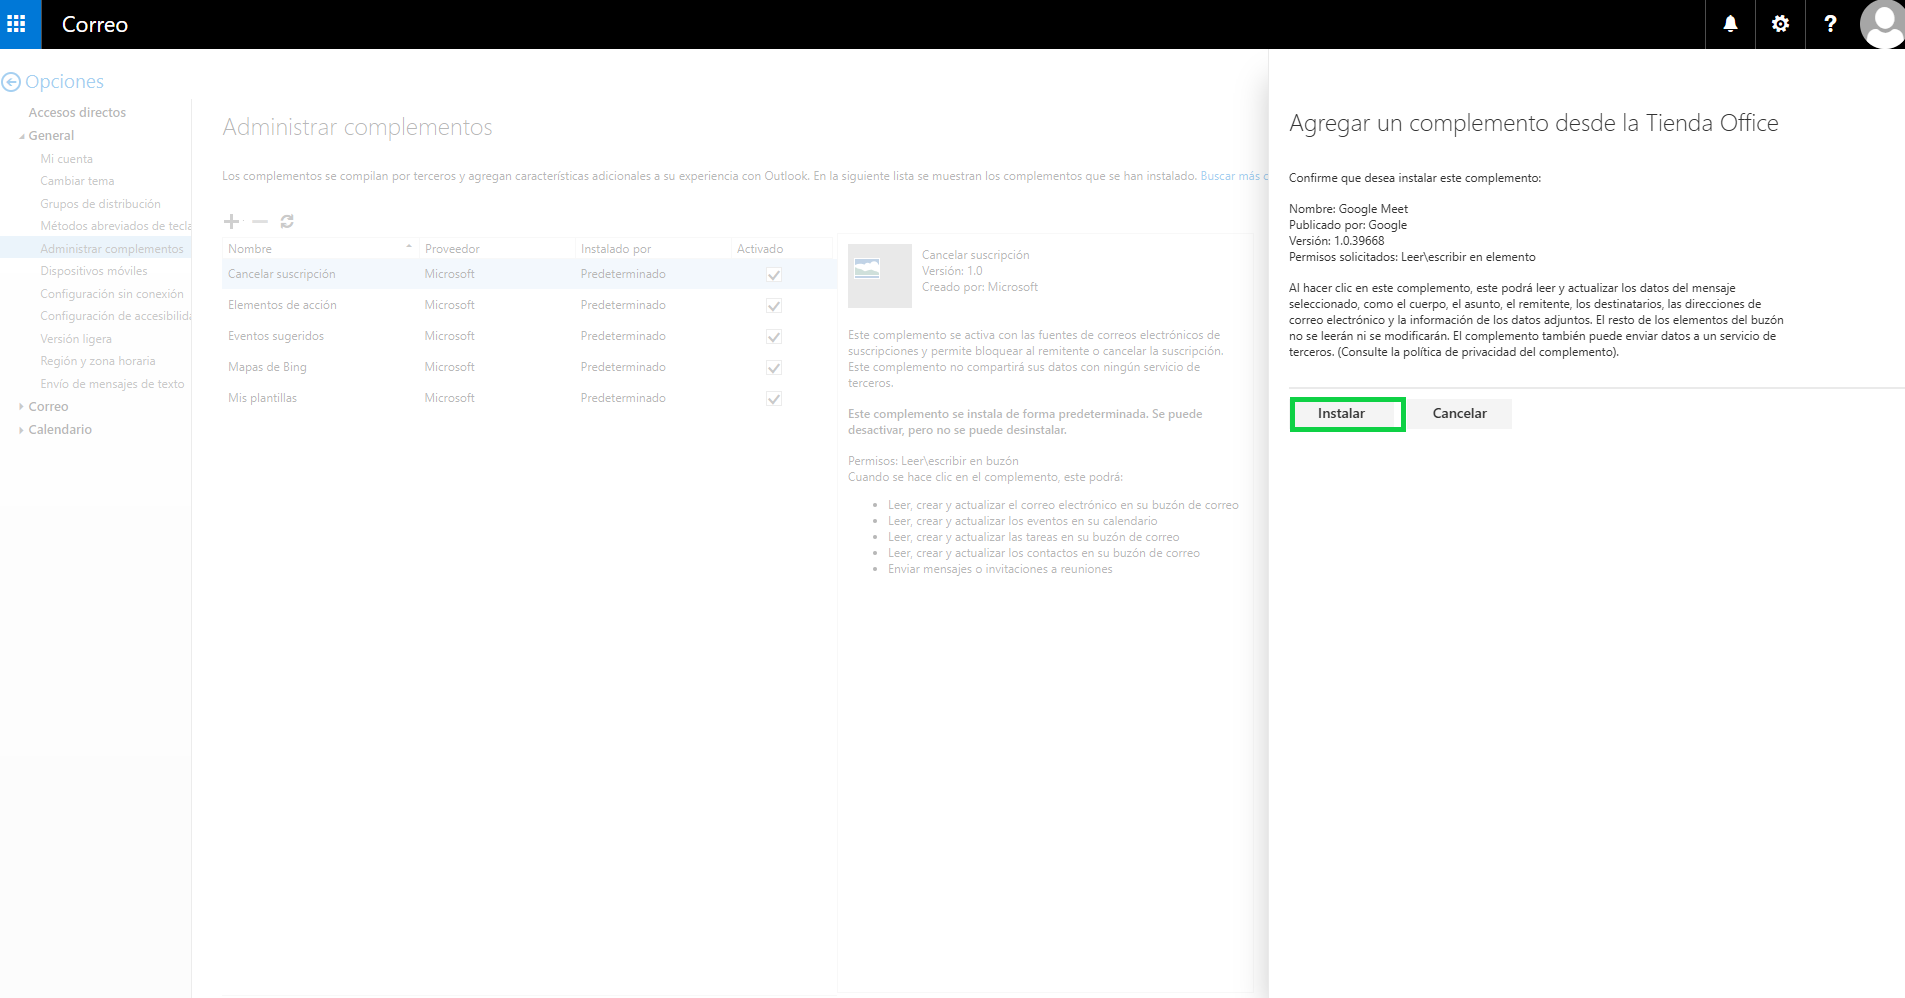Toggle Activado checkbox for Mis plantillas
The width and height of the screenshot is (1905, 998).
[773, 399]
